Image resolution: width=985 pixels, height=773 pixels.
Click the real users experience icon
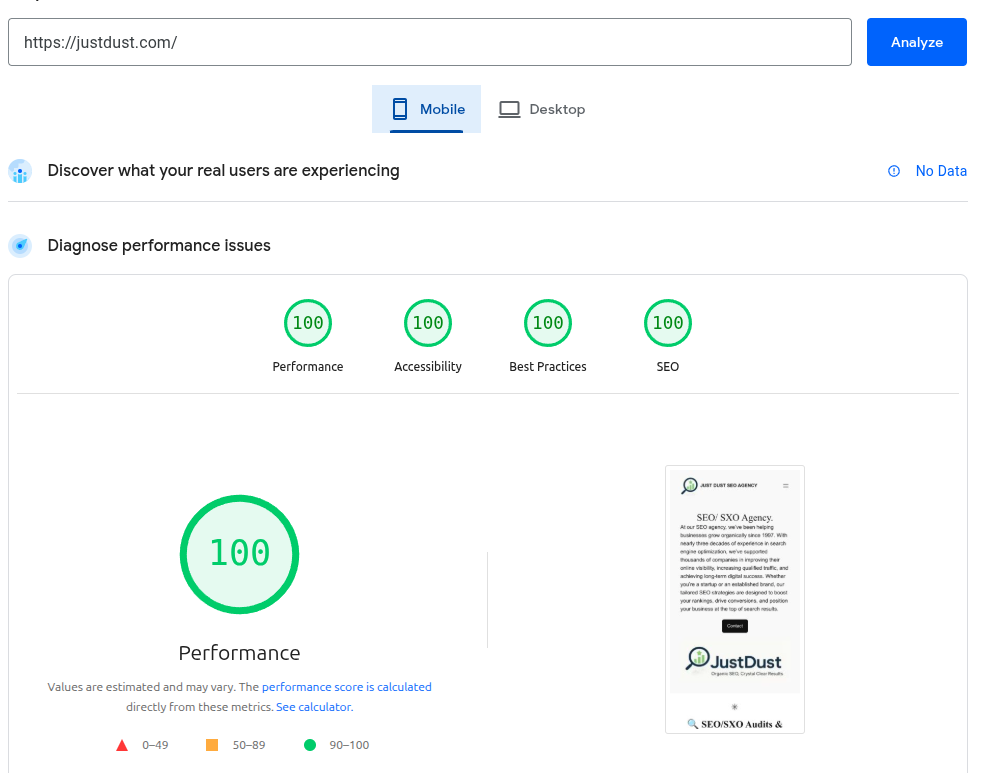20,171
